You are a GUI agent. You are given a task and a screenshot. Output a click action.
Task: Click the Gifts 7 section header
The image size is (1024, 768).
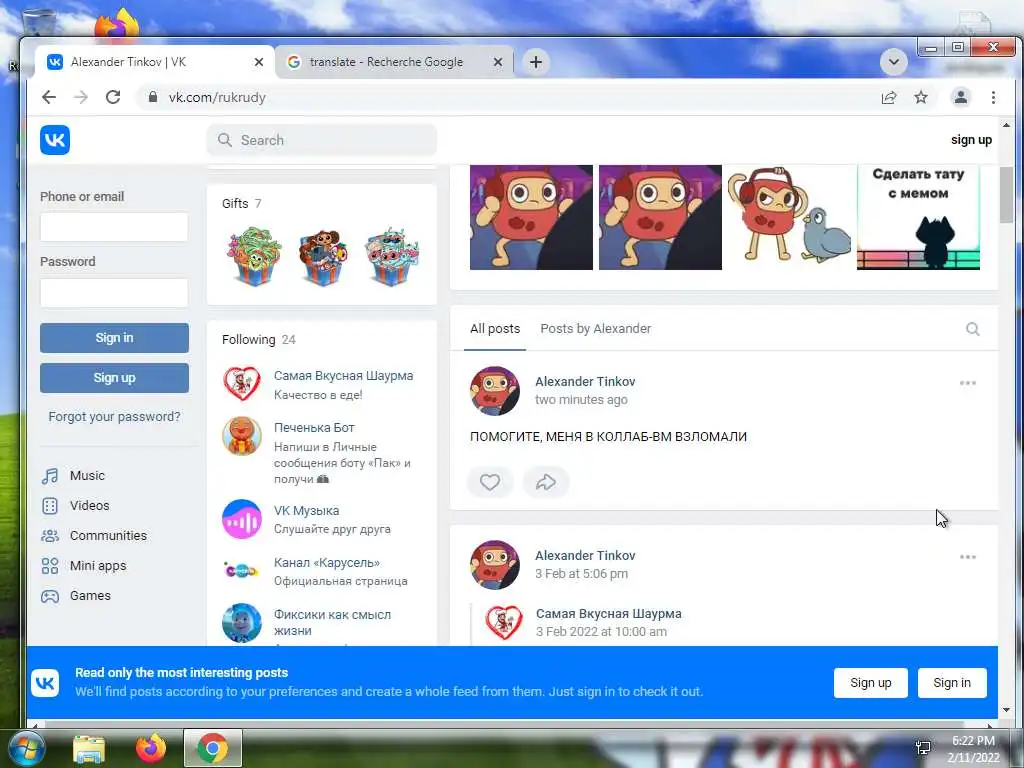point(242,203)
